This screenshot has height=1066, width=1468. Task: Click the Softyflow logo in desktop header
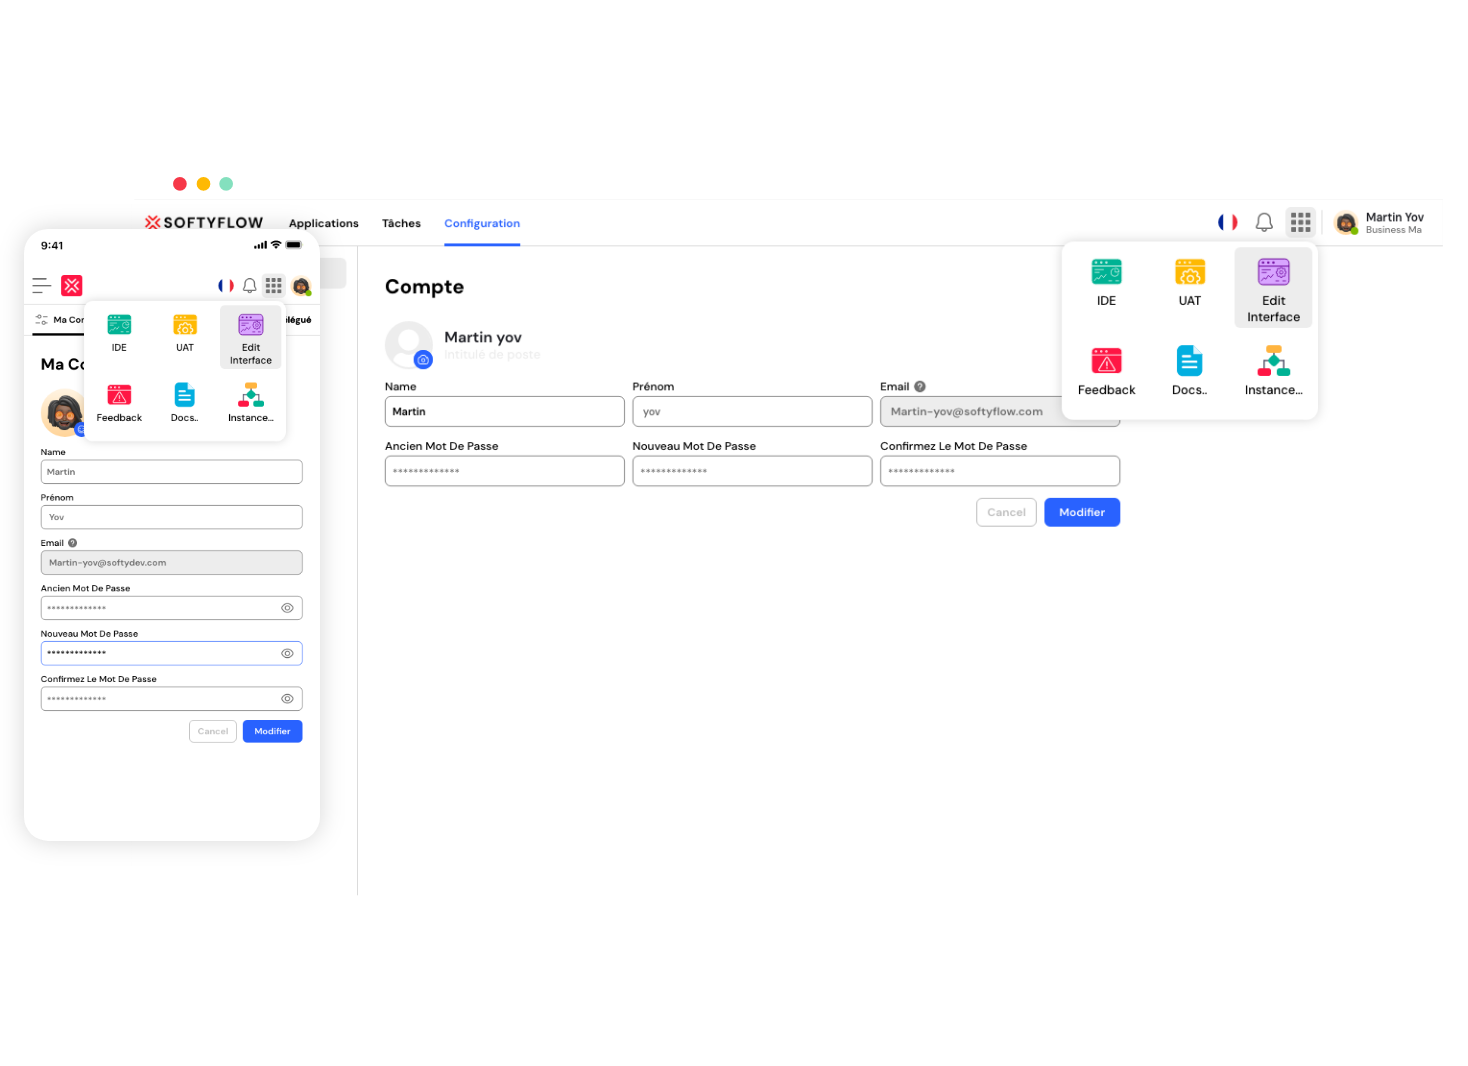[x=204, y=222]
